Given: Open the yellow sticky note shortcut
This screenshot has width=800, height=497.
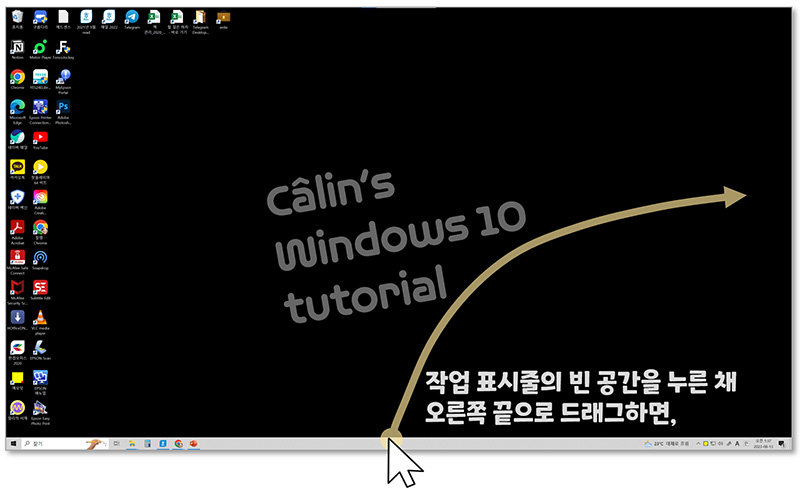Looking at the screenshot, I should pyautogui.click(x=17, y=380).
